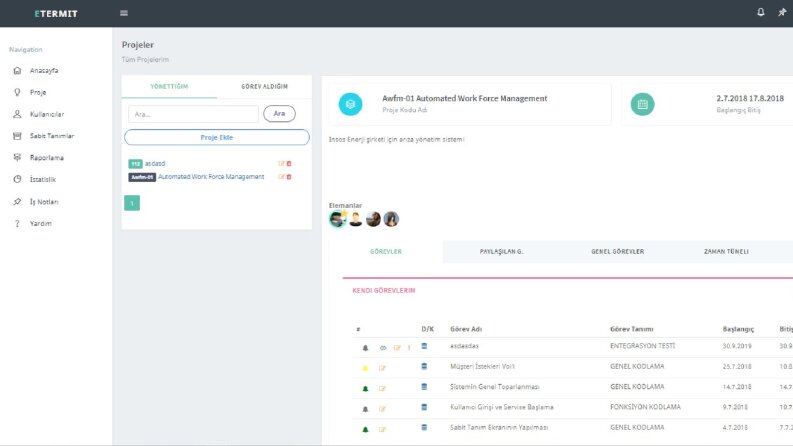Click bell for Kullanıcı Girişi ve Servise Başlama
The height and width of the screenshot is (446, 793).
point(365,409)
